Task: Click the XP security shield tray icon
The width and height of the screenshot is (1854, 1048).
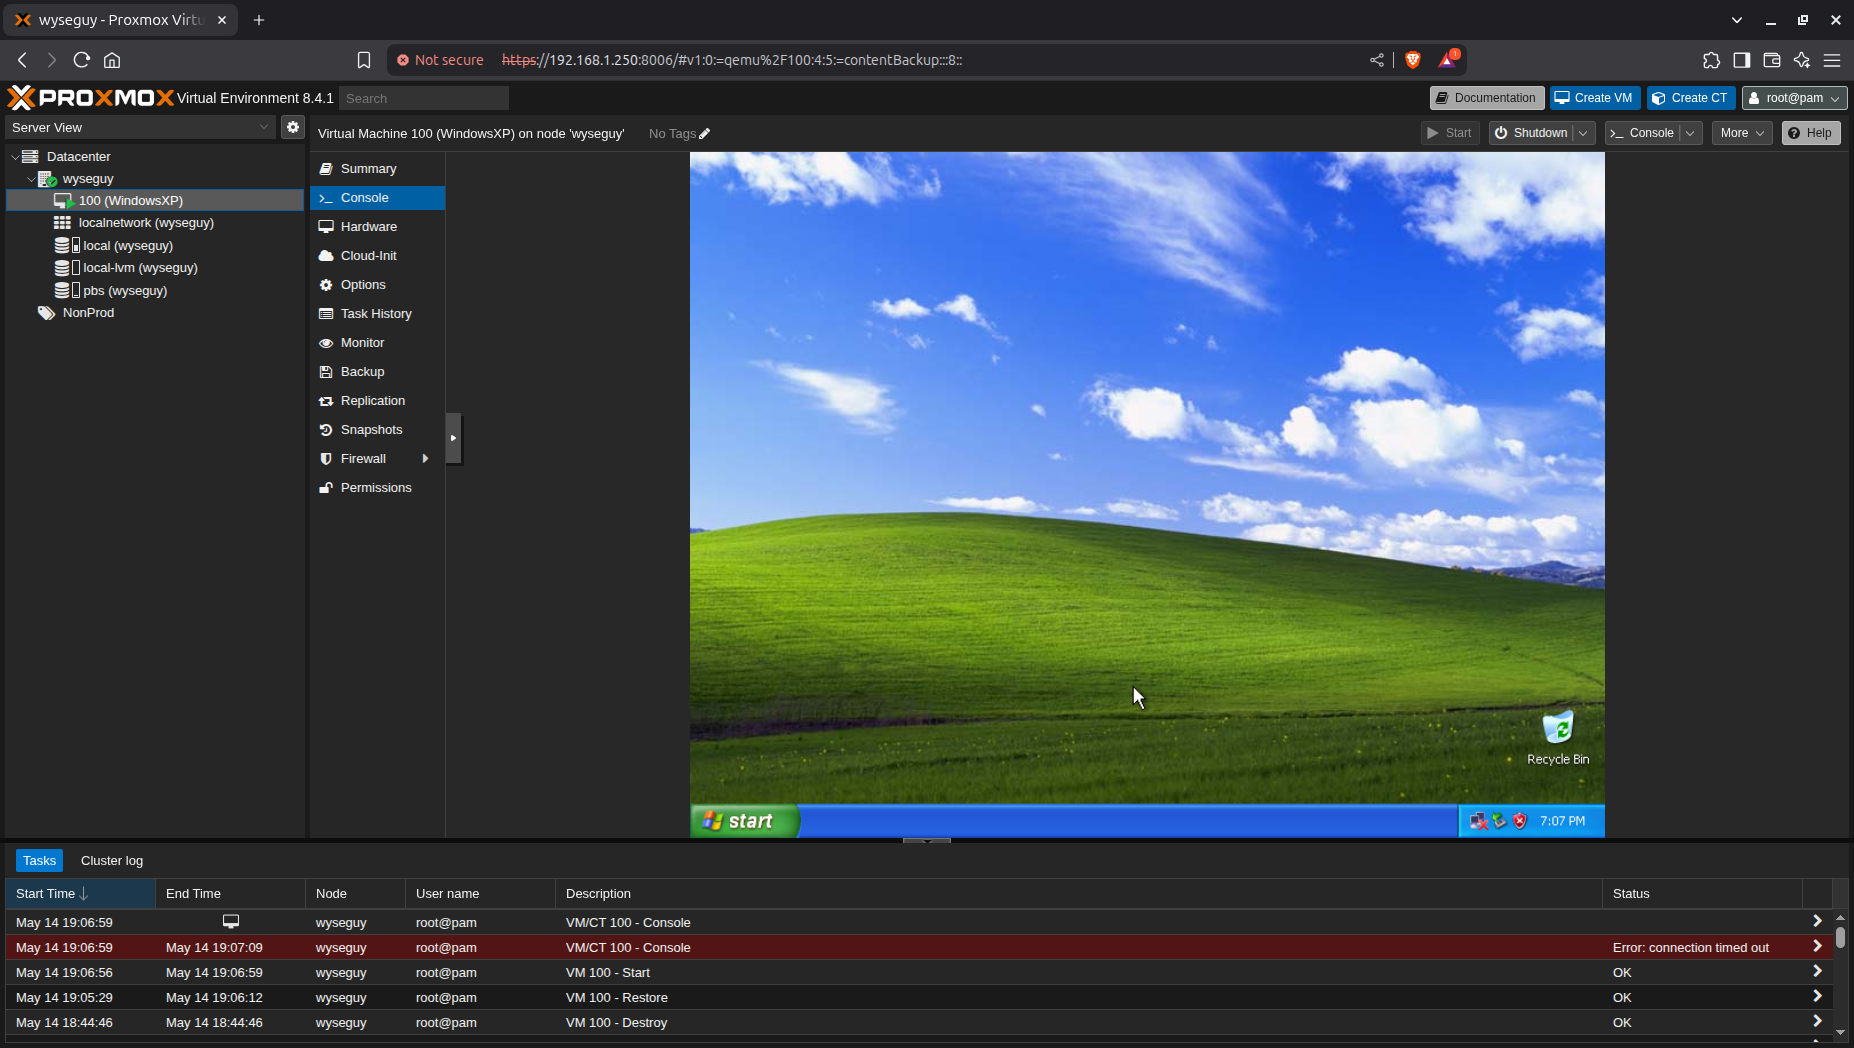Action: pos(1520,821)
